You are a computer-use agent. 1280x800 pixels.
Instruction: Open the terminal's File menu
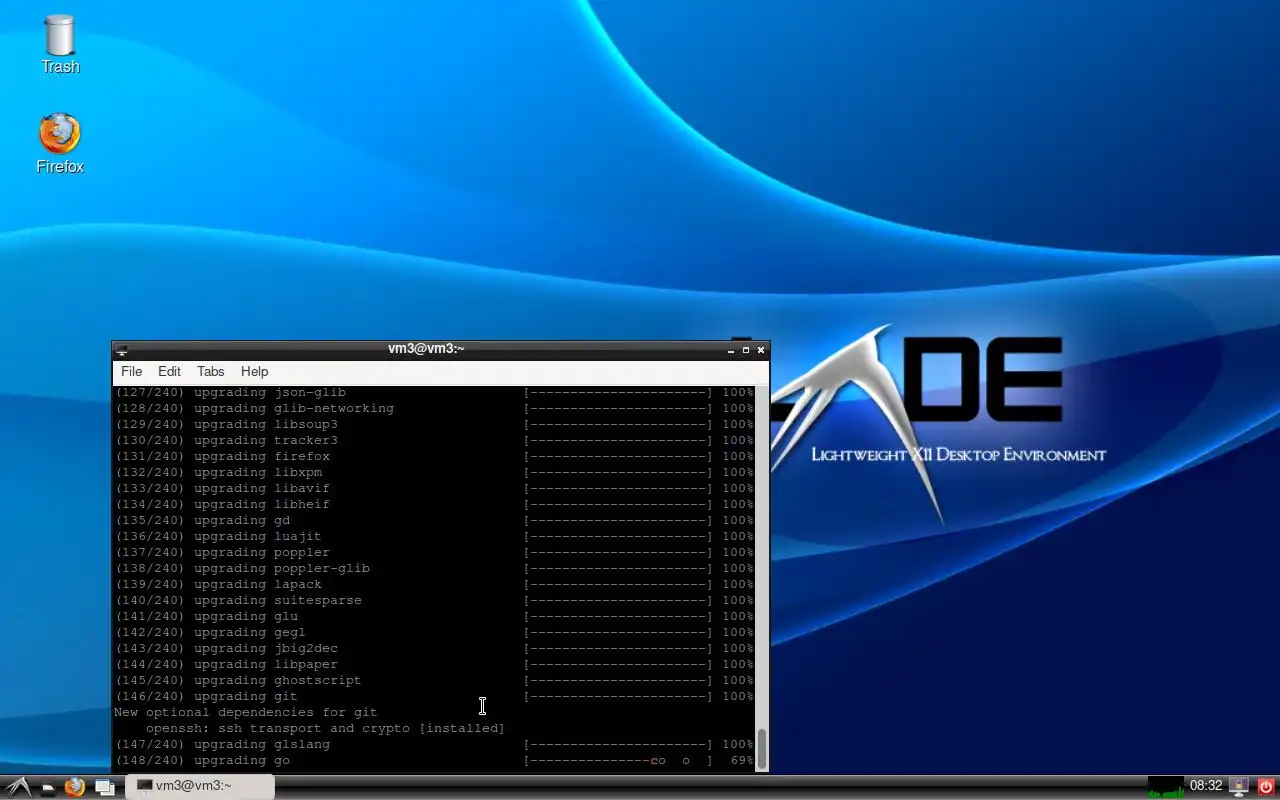(132, 371)
